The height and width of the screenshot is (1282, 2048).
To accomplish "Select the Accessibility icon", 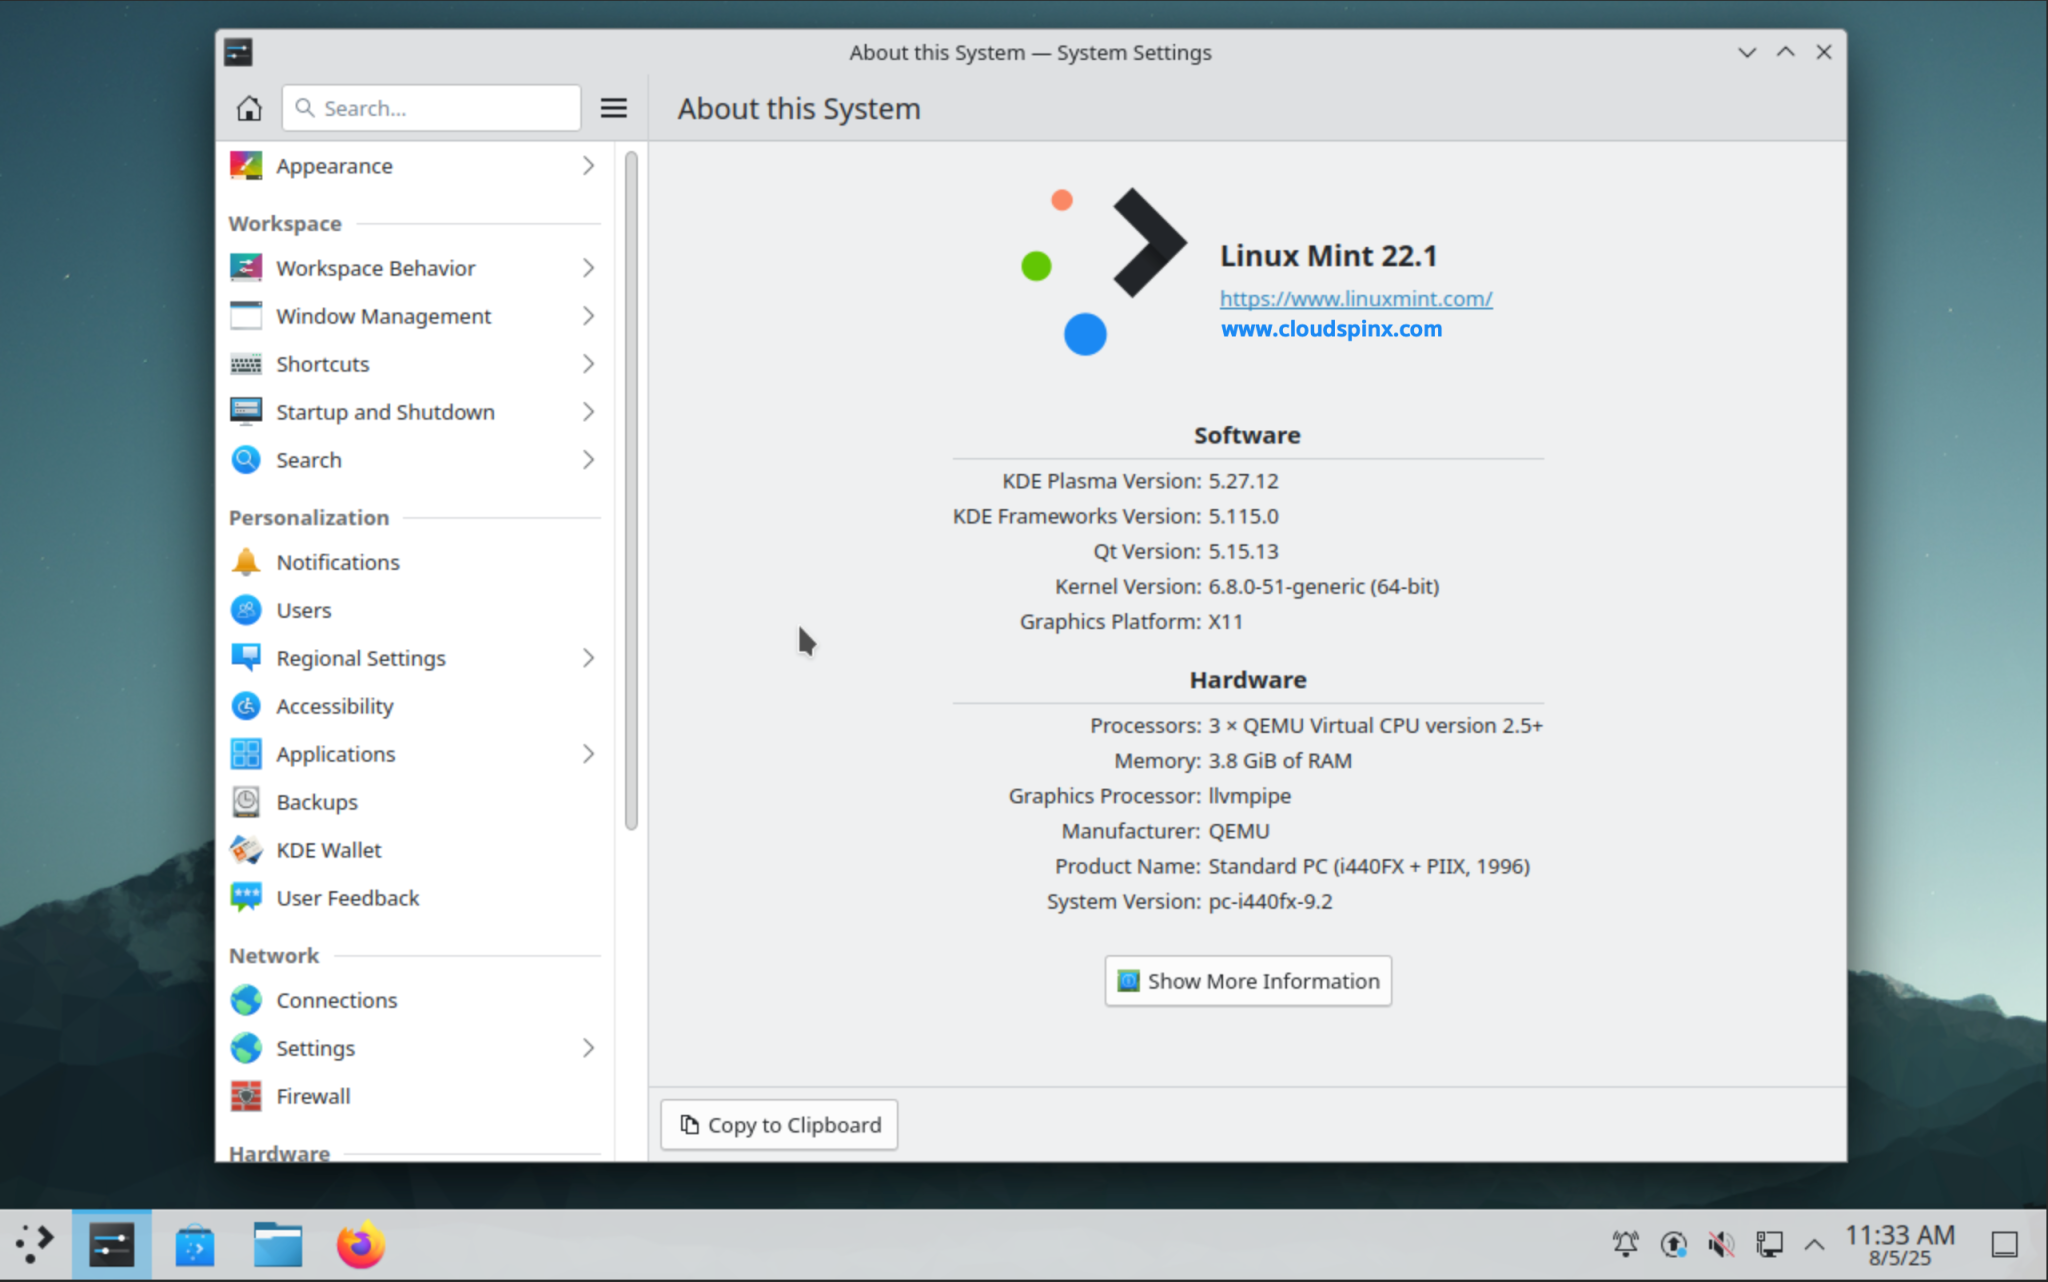I will tap(246, 705).
